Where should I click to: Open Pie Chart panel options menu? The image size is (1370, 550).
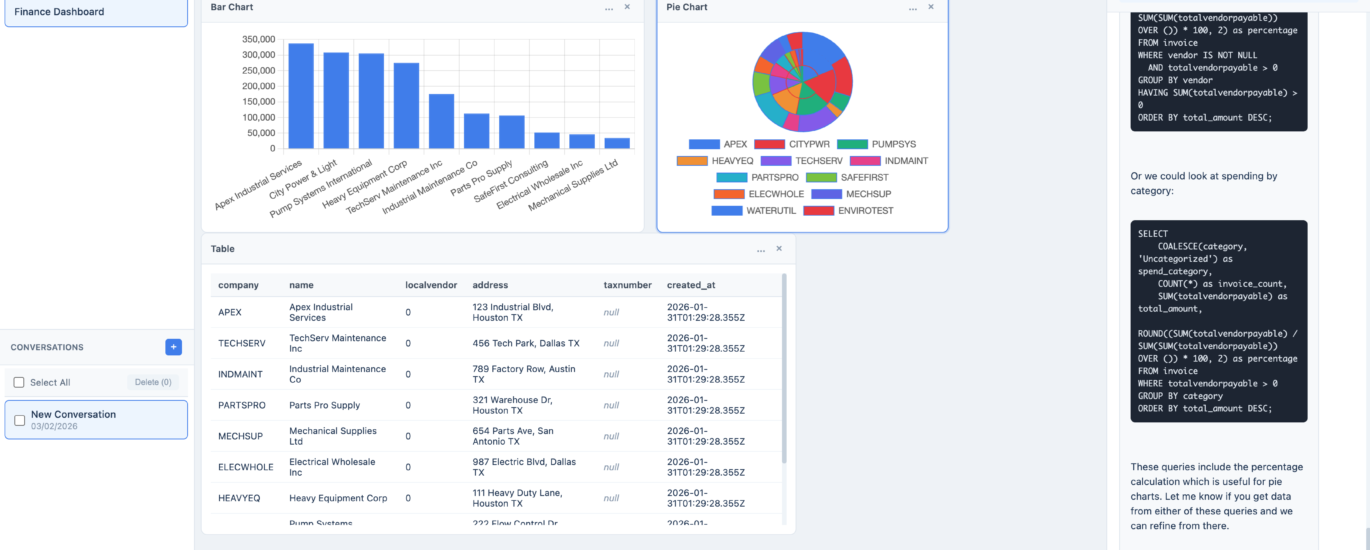913,8
